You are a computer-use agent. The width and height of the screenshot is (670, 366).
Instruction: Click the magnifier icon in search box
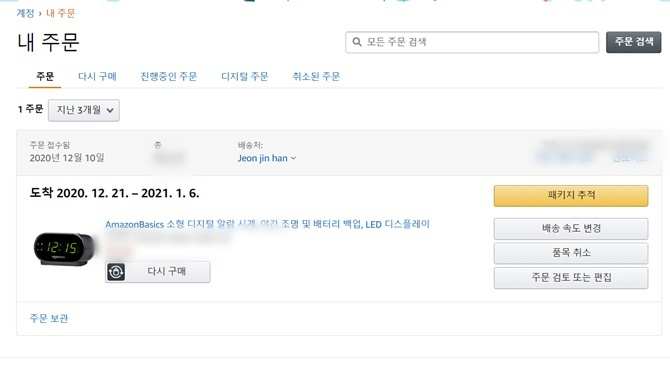click(x=356, y=42)
